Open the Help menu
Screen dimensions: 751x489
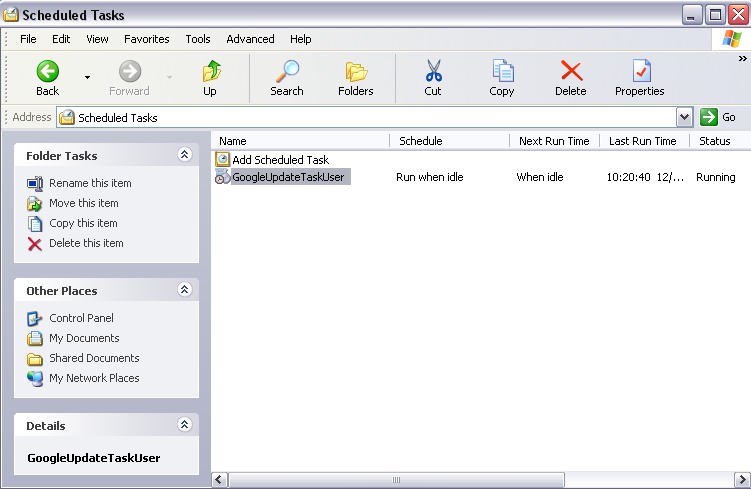[300, 39]
